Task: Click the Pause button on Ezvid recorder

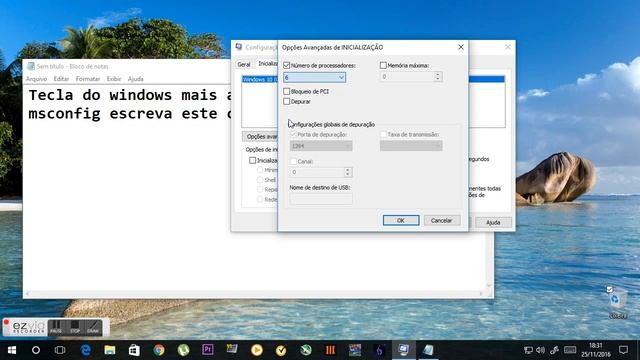Action: tap(56, 327)
